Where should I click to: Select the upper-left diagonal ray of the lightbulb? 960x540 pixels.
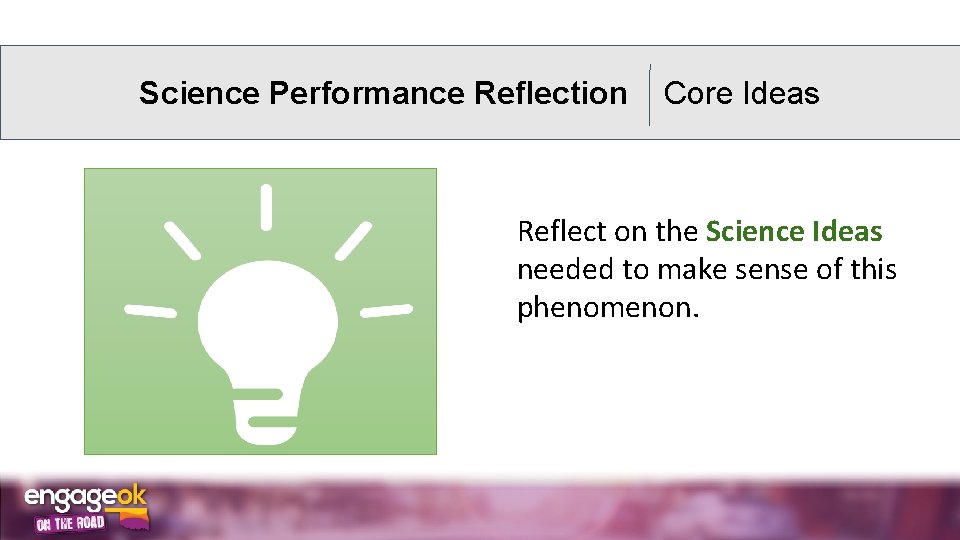pyautogui.click(x=181, y=238)
